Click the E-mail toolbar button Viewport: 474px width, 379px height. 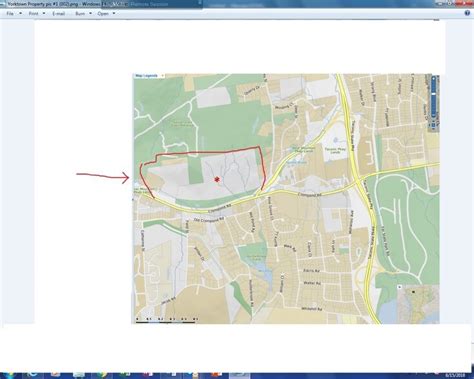click(58, 14)
